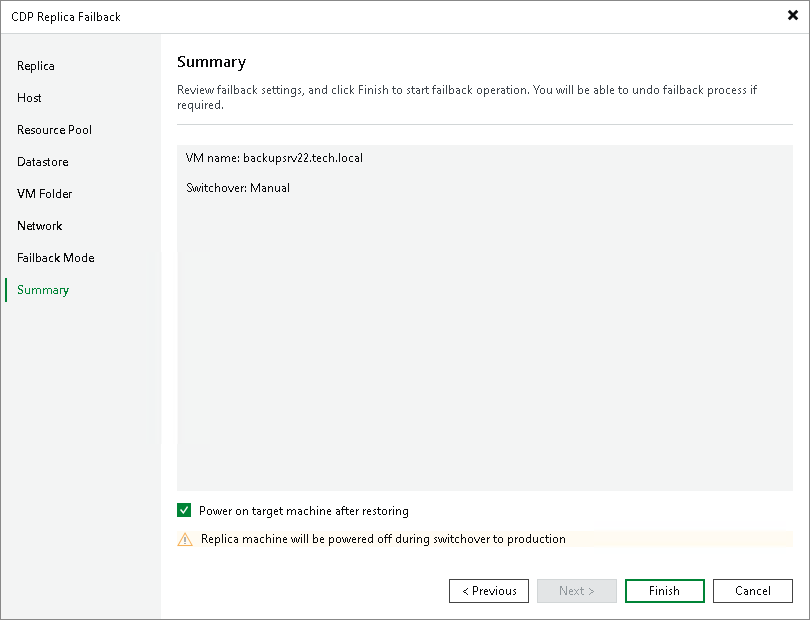
Task: Click the VM name backupsrv22.tech.local text
Action: (x=274, y=157)
